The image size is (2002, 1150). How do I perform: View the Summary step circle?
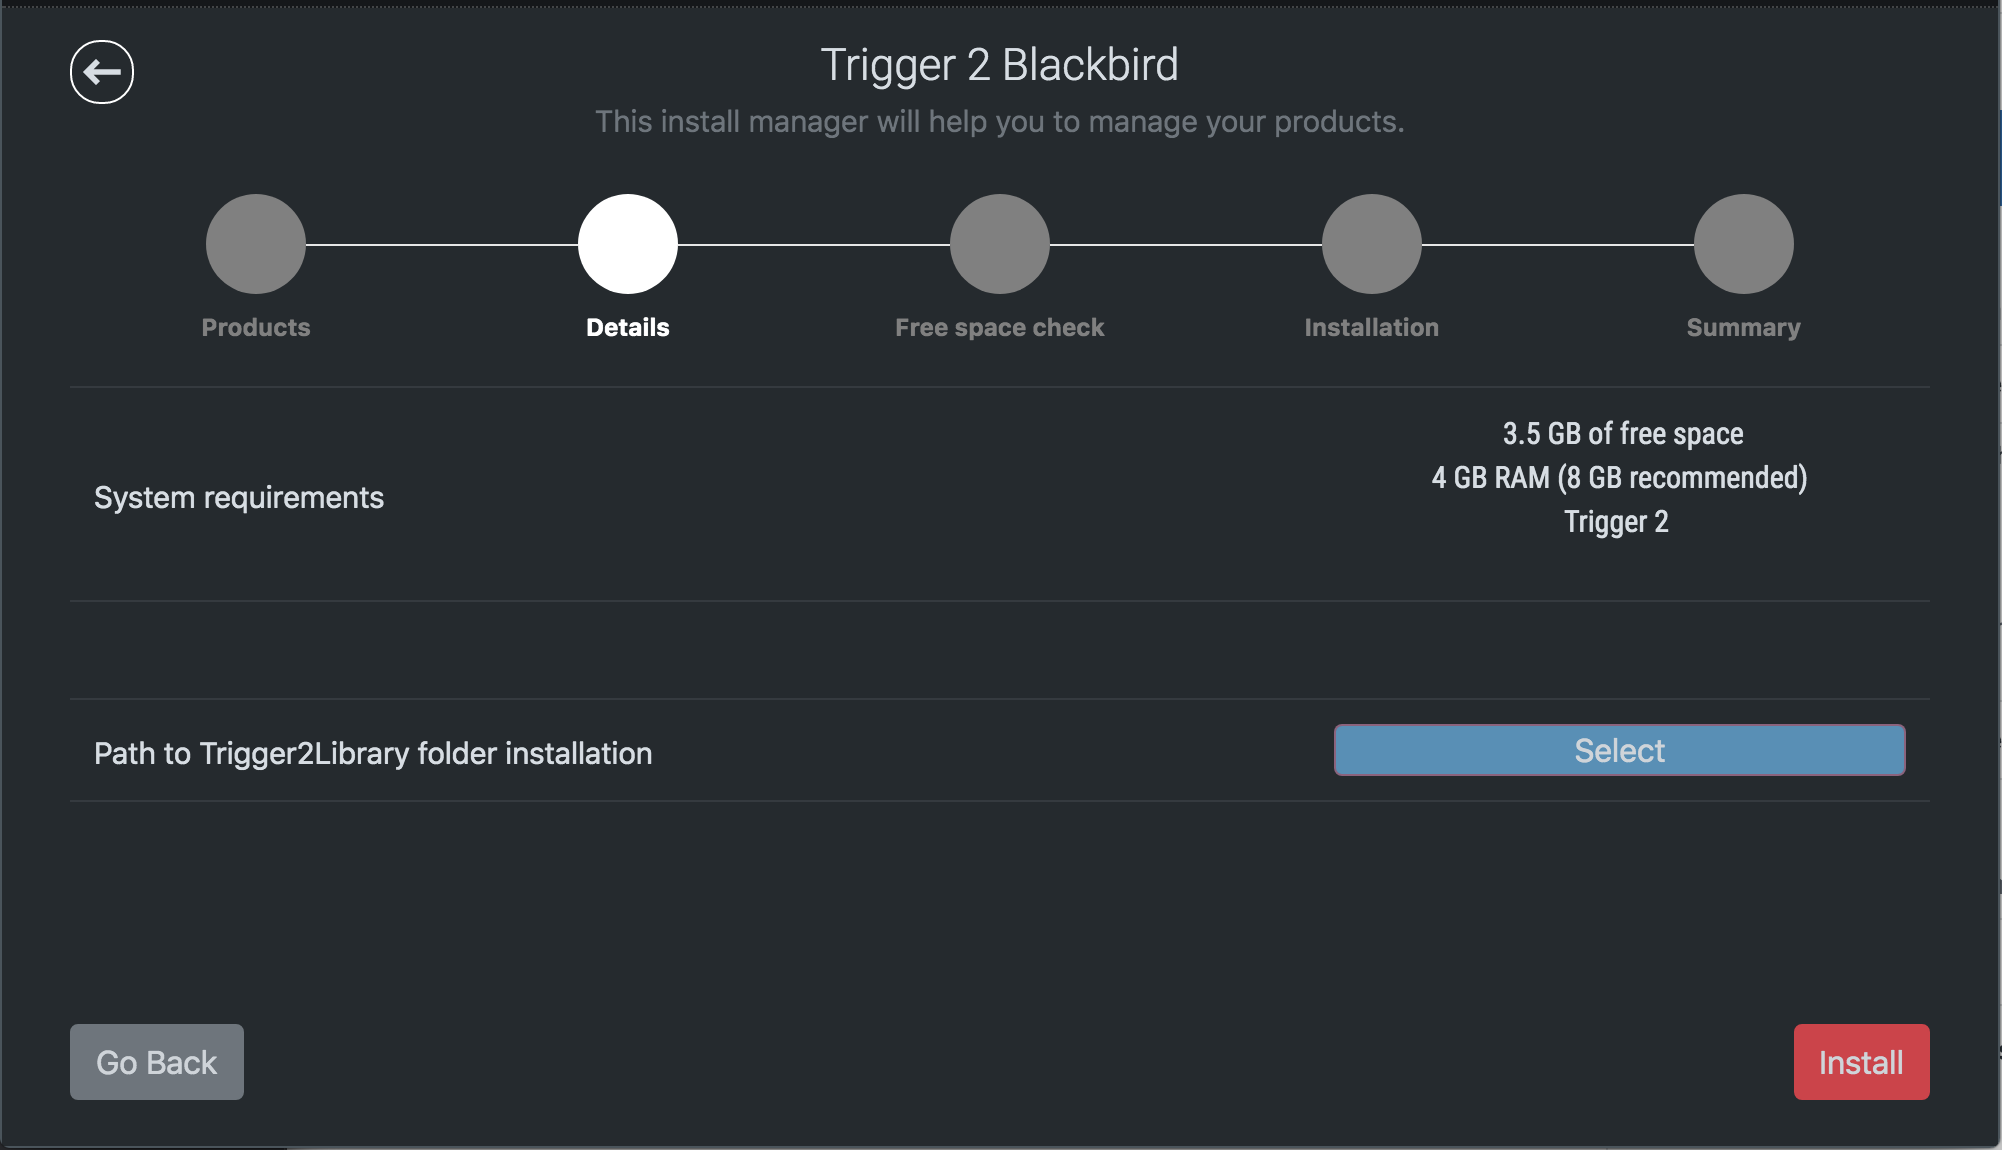[x=1744, y=244]
